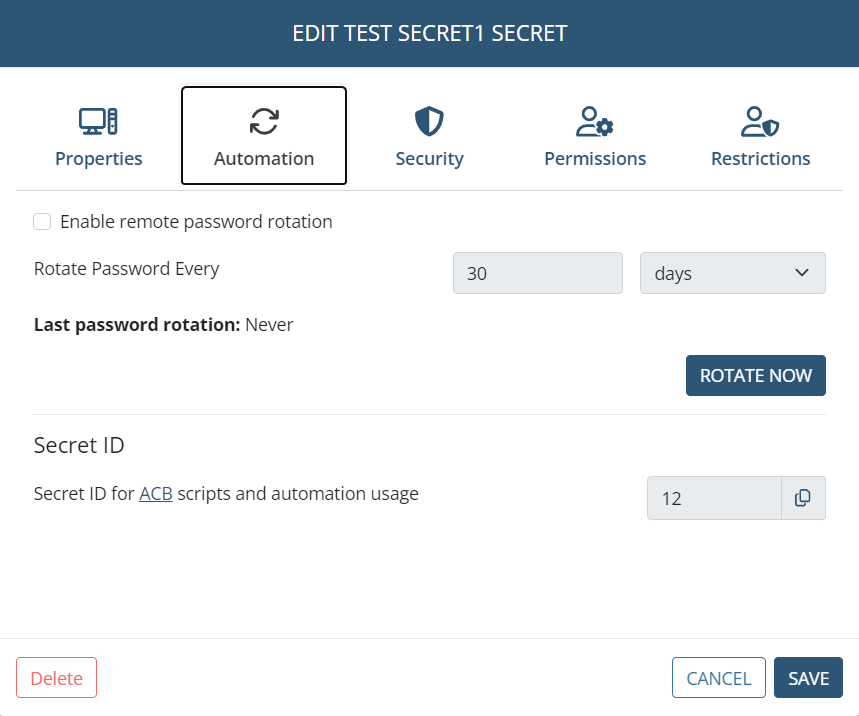Click the Secret ID value field

[714, 498]
